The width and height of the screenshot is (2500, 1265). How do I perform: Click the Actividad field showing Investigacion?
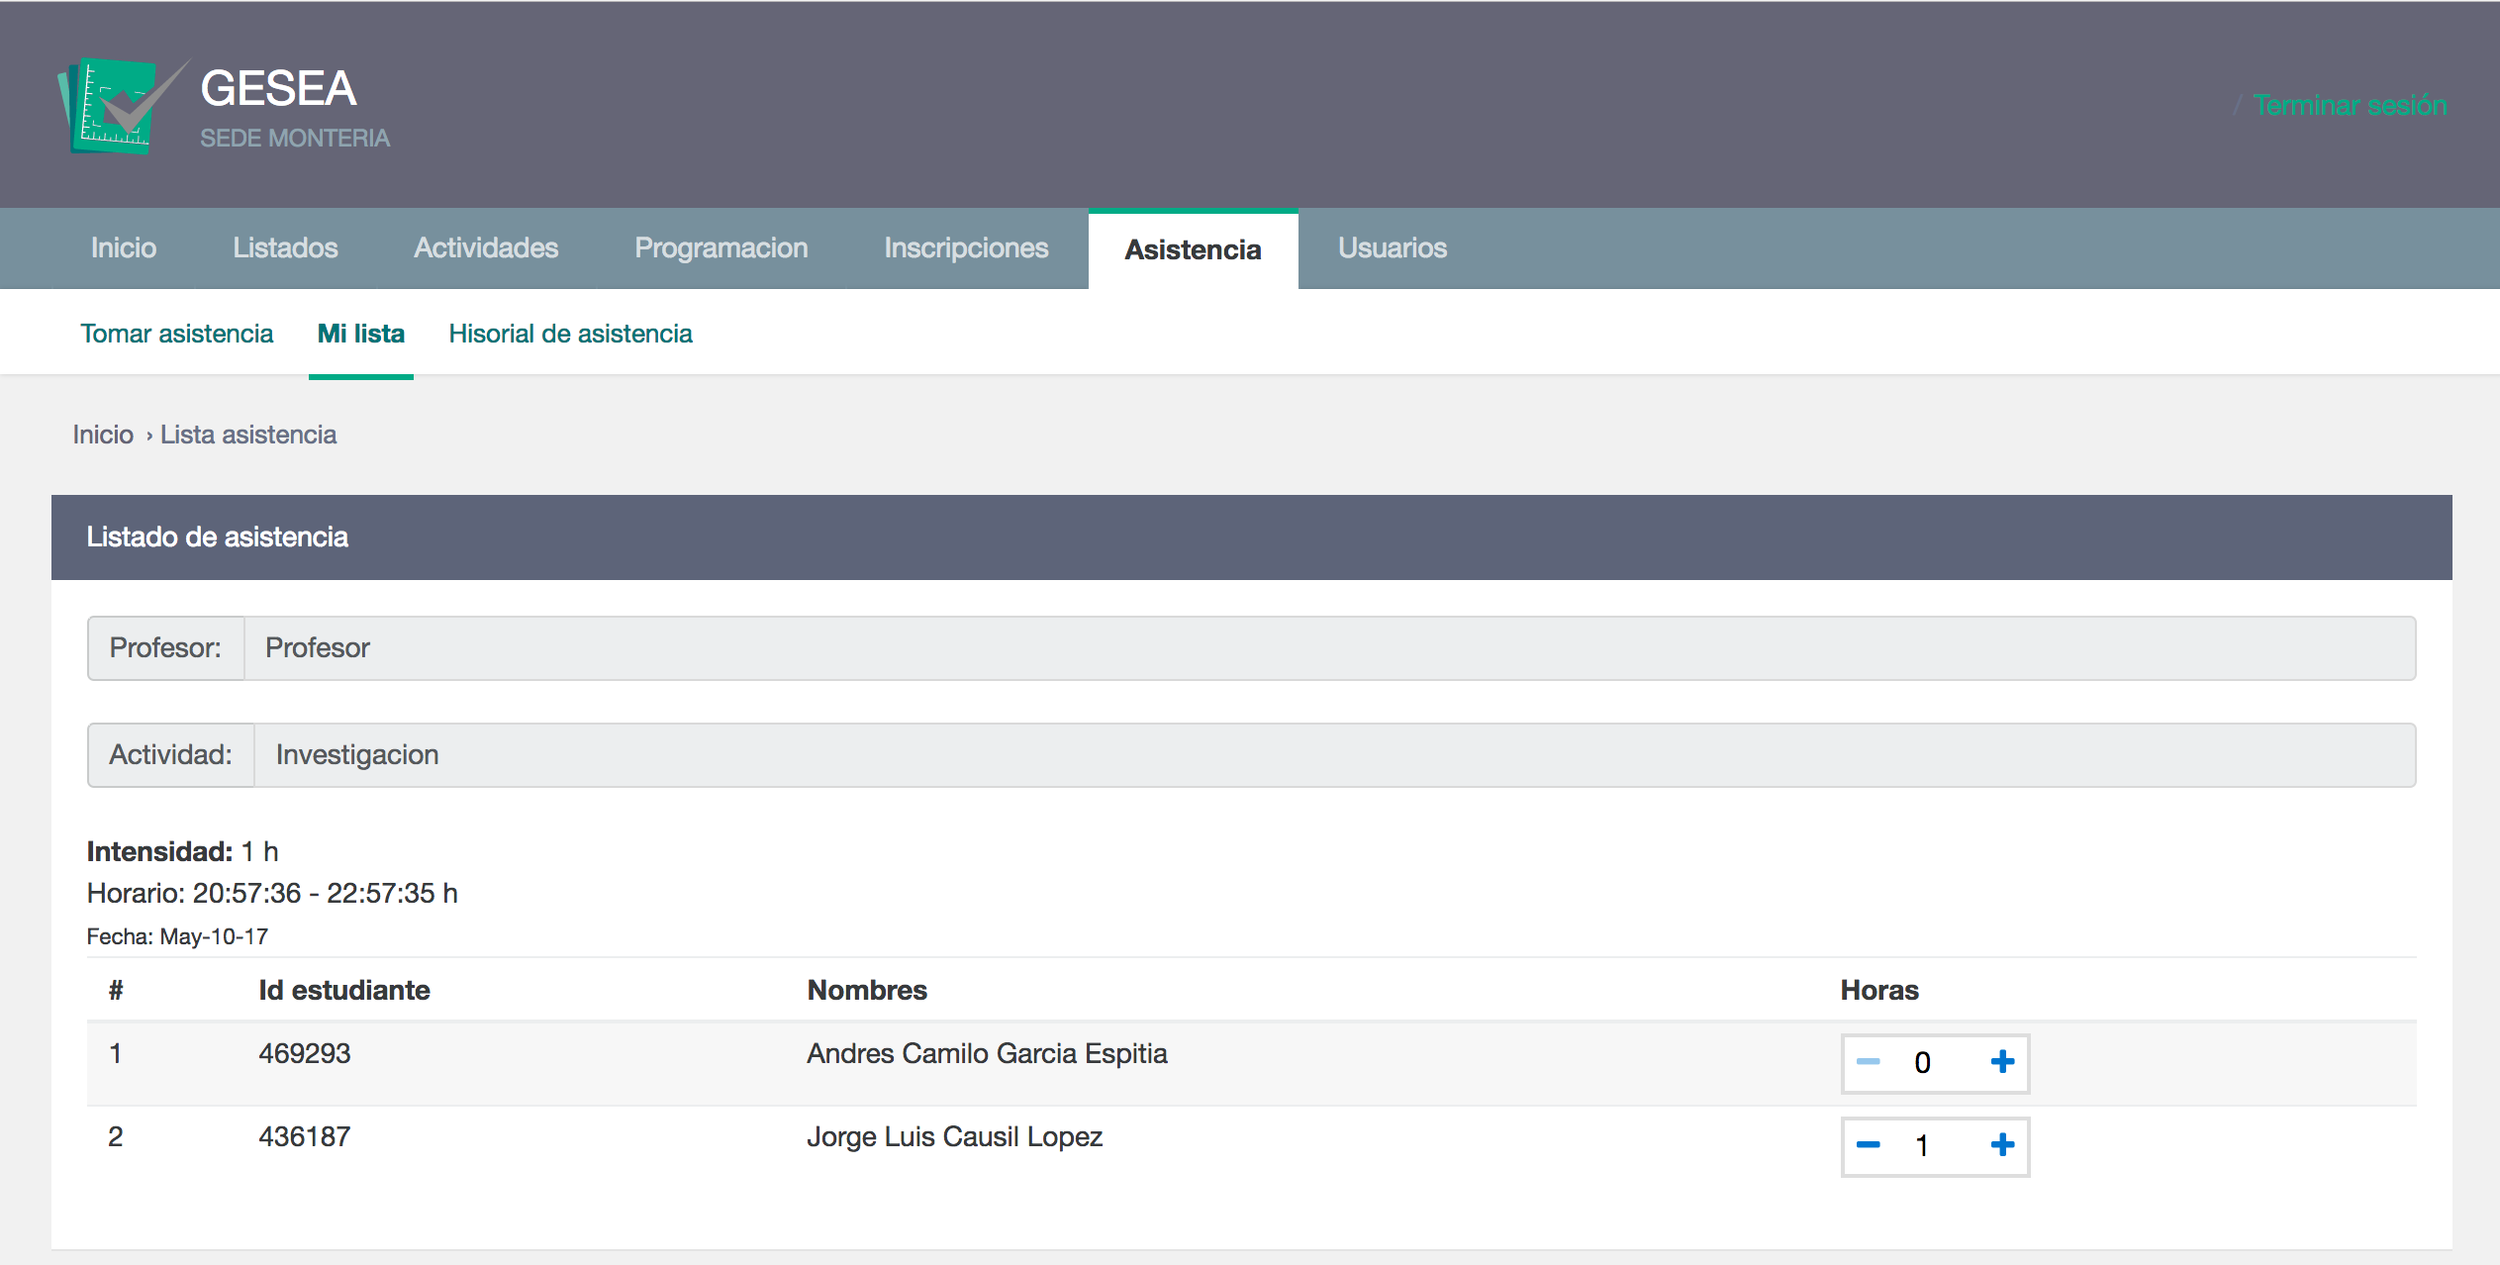[1333, 755]
